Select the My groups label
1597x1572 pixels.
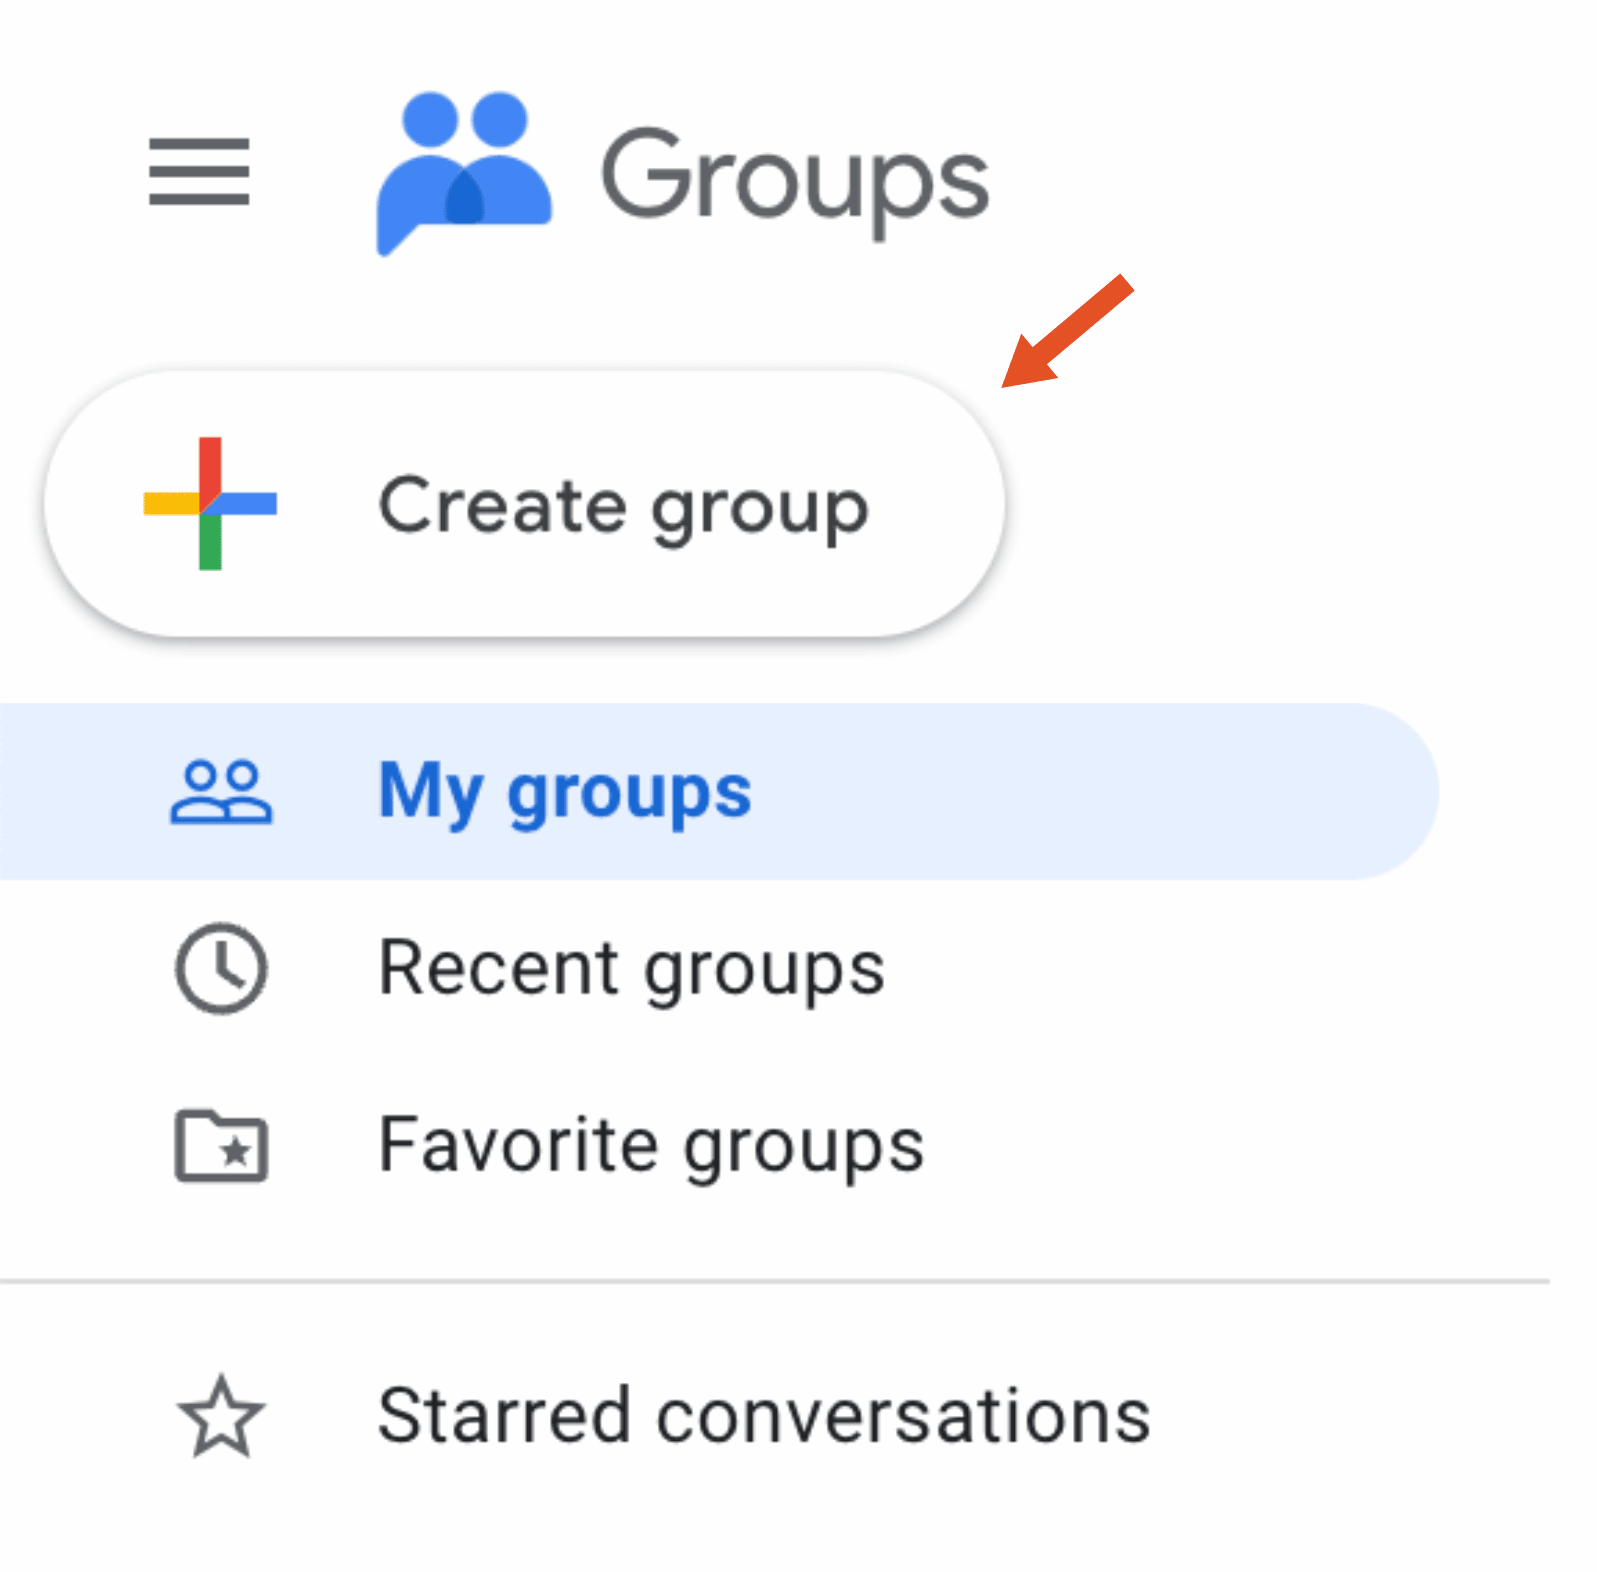point(565,792)
